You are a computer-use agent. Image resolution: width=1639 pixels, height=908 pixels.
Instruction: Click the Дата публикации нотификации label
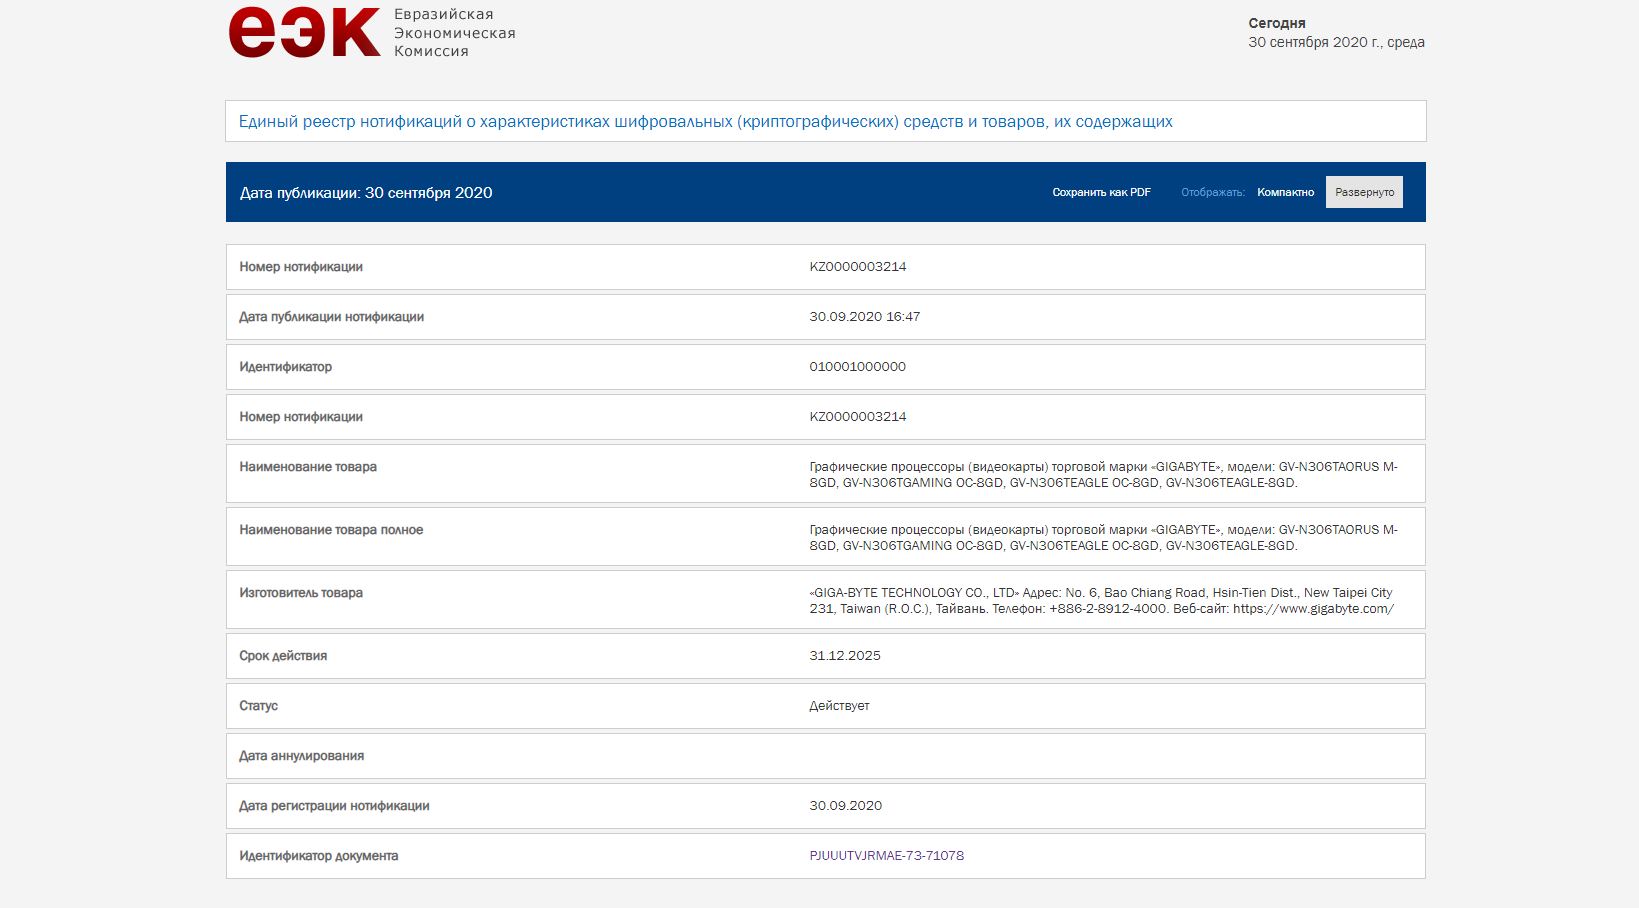[331, 317]
